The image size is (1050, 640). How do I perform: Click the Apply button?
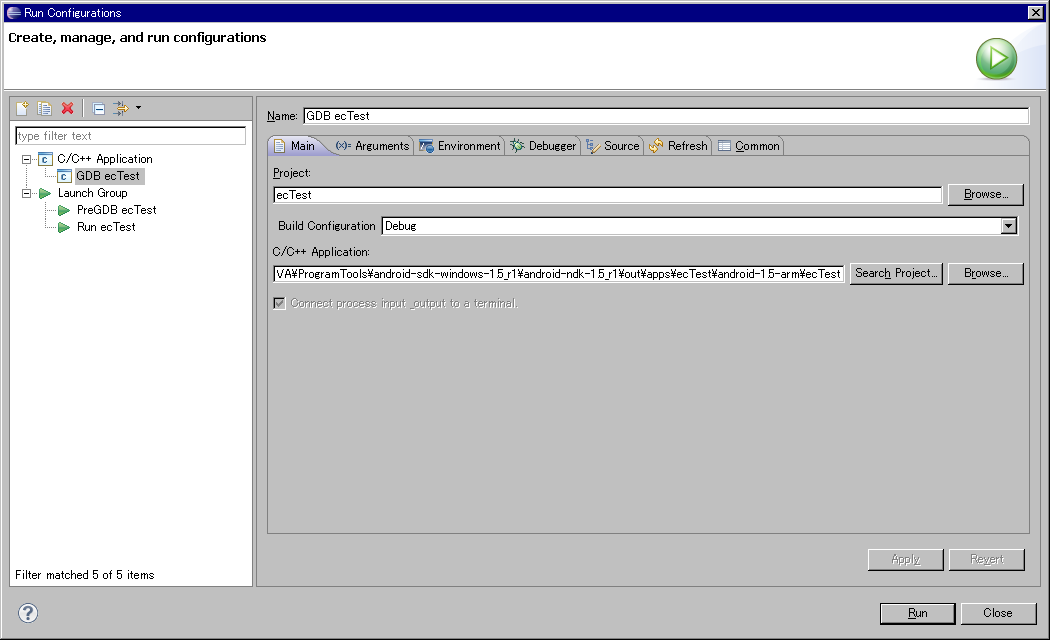905,560
